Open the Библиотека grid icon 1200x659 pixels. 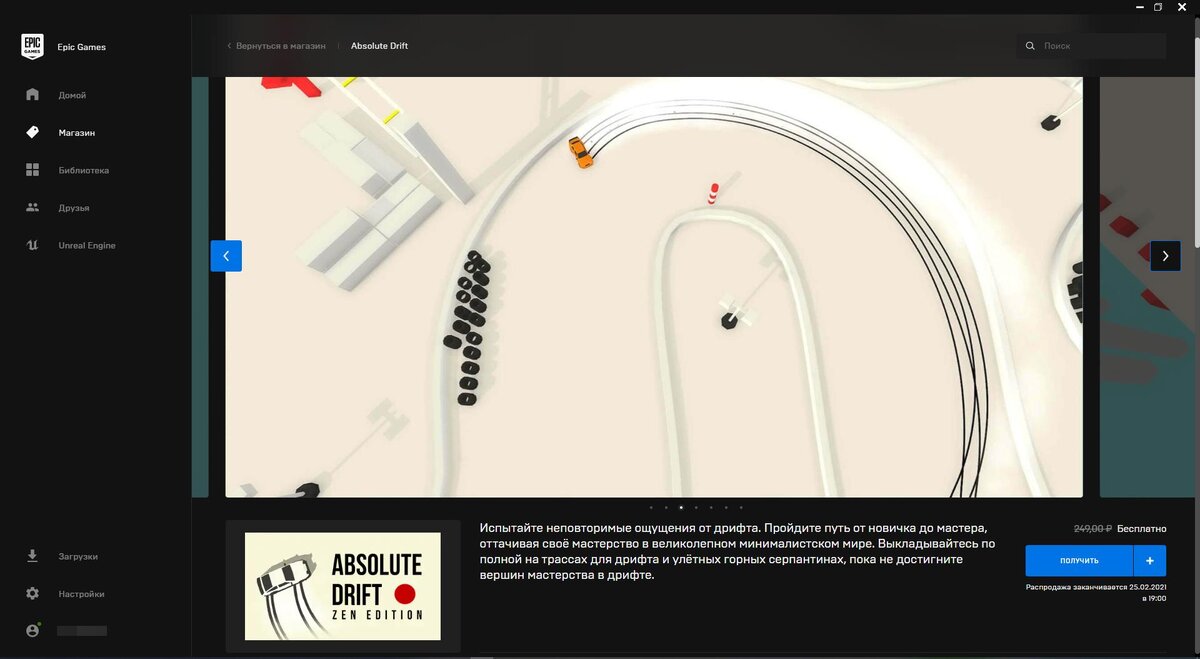[x=32, y=170]
